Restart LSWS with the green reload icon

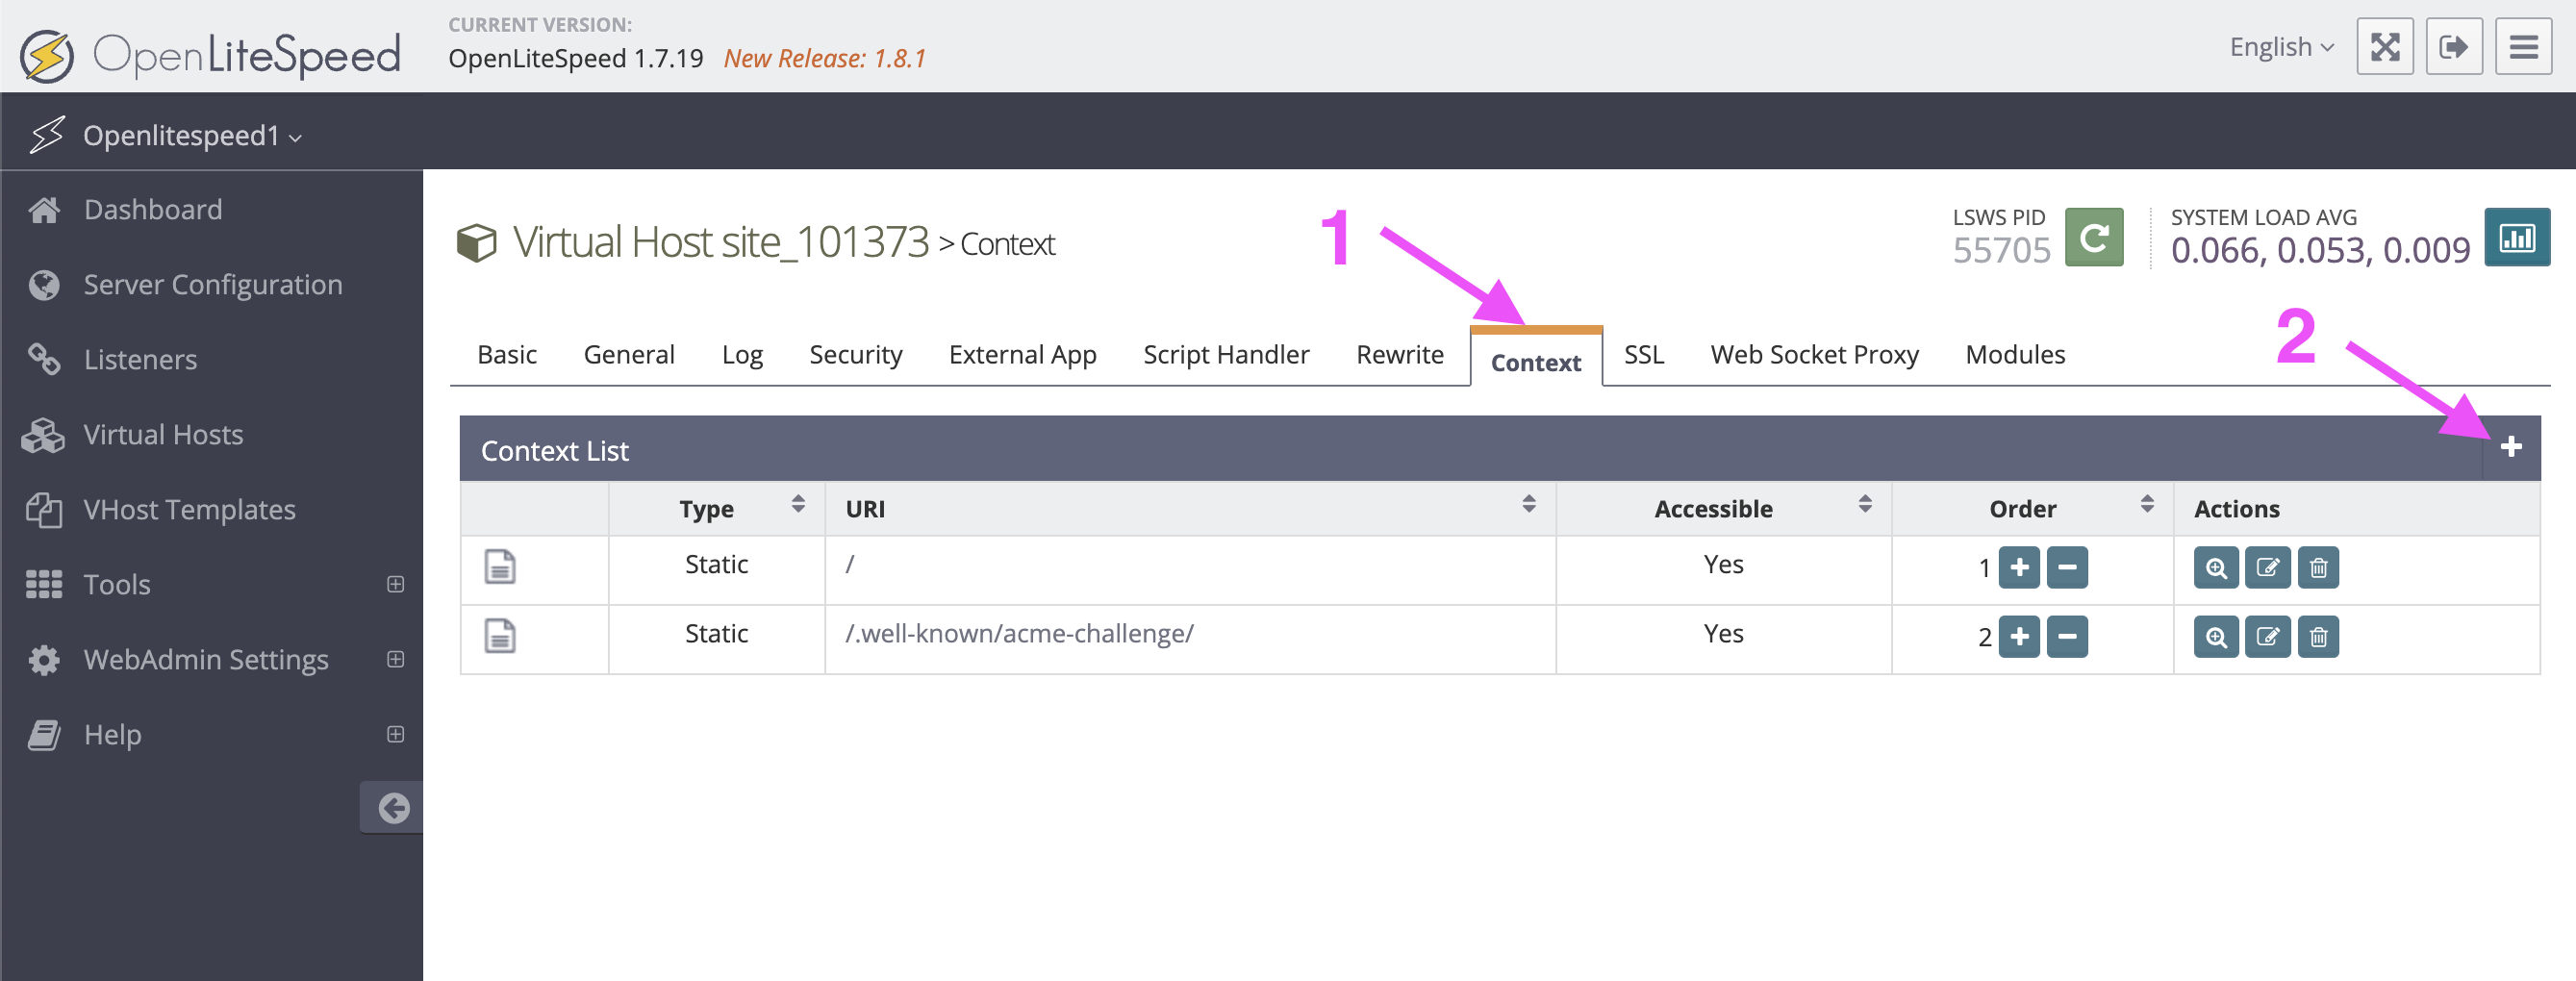tap(2094, 238)
